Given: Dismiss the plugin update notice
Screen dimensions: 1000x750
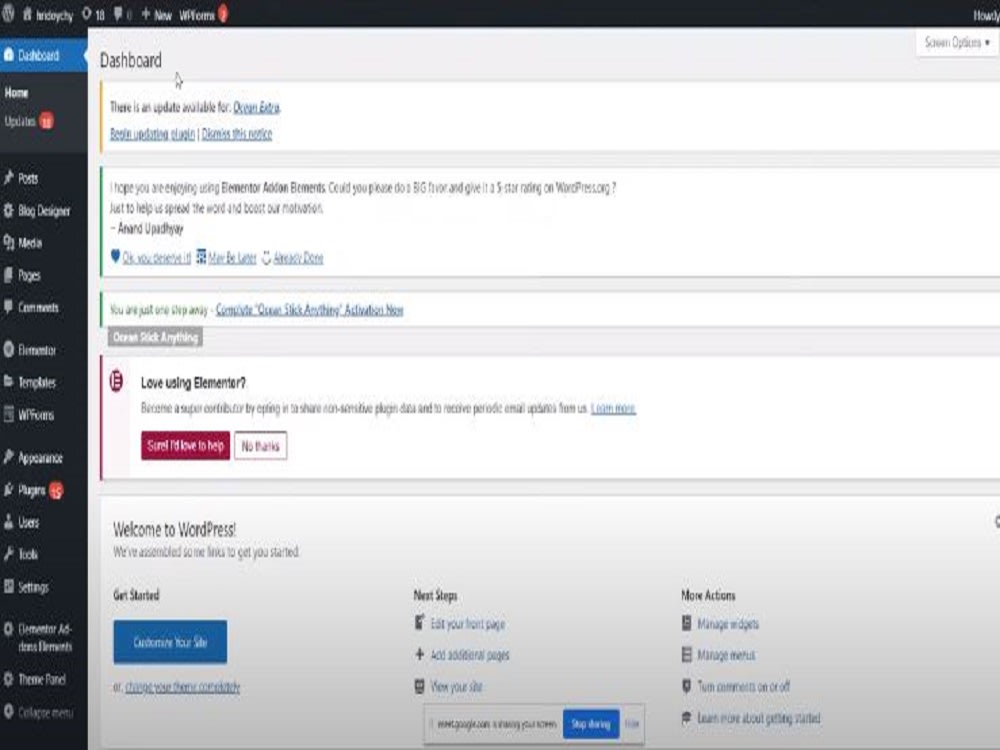Looking at the screenshot, I should (x=237, y=133).
